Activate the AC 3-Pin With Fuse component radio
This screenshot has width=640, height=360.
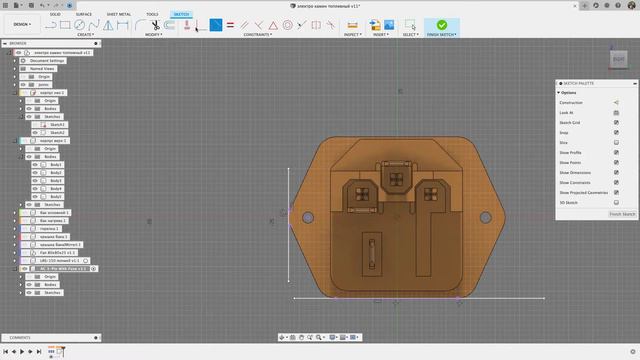click(93, 269)
